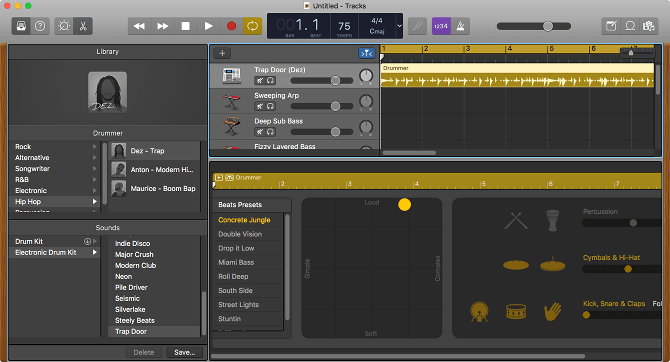
Task: Expand the Electronic drummer genre
Action: pyautogui.click(x=95, y=191)
